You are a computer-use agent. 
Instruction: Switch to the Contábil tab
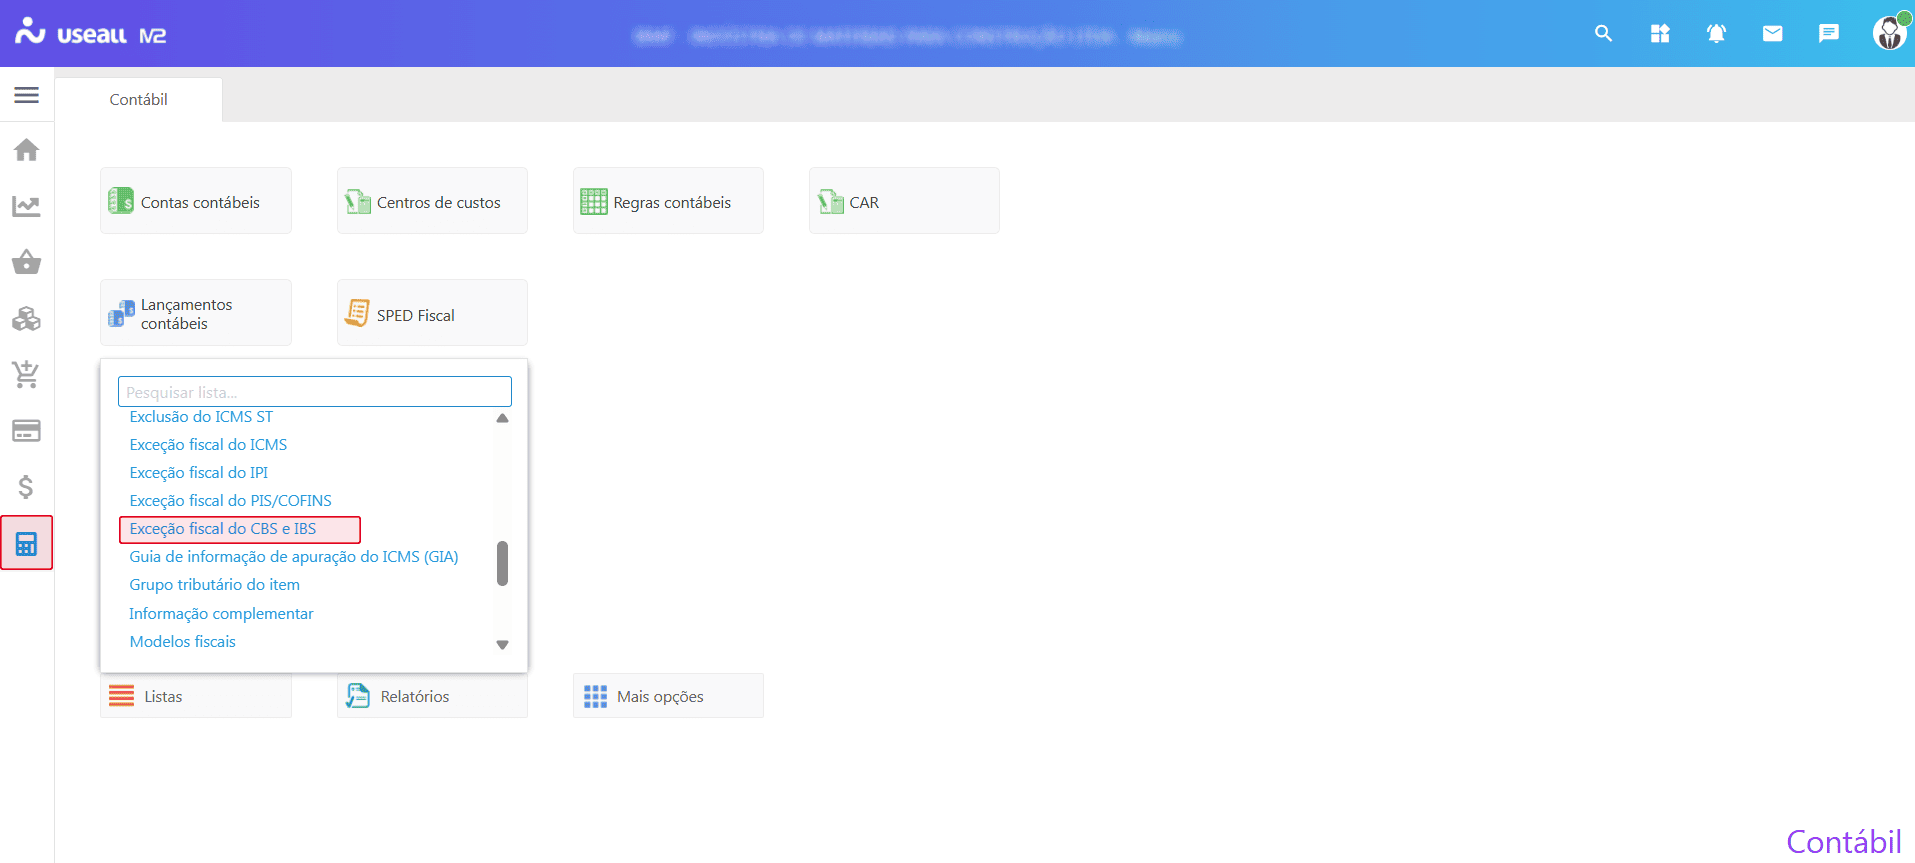point(139,100)
